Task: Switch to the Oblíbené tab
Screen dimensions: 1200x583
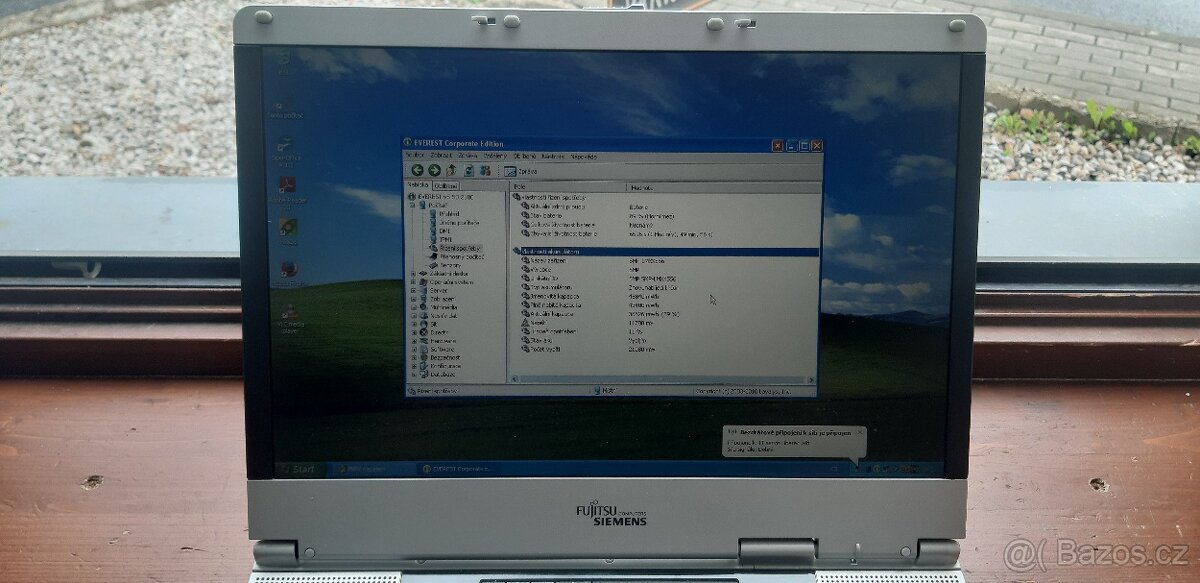Action: (x=447, y=186)
